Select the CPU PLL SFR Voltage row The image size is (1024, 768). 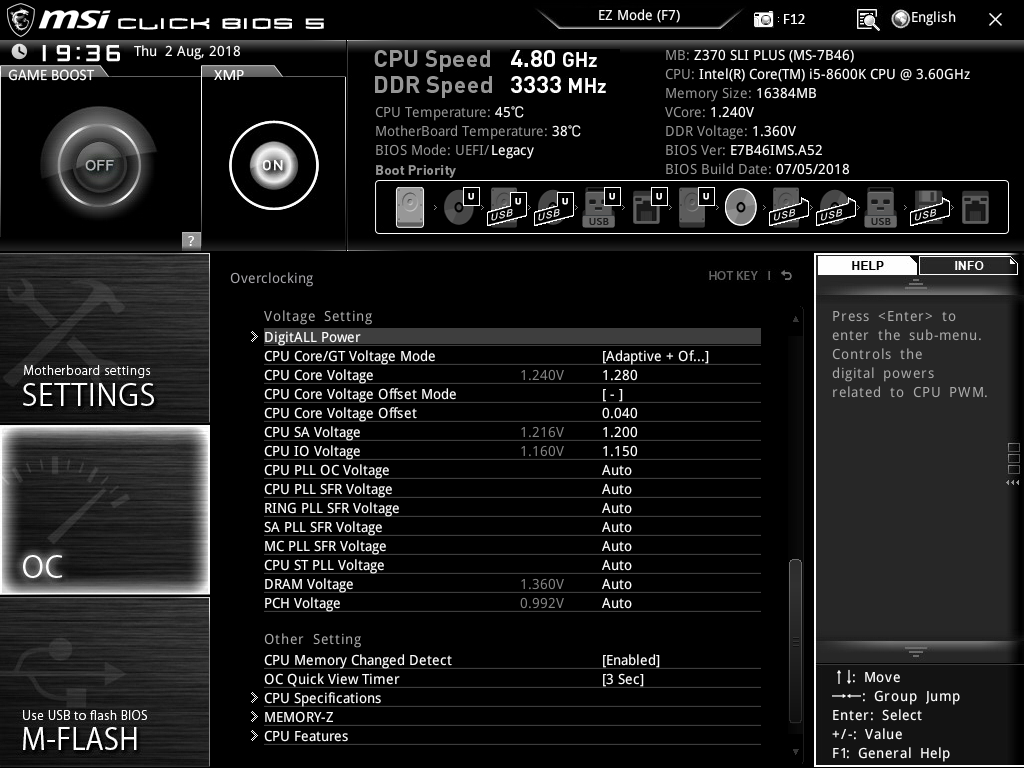(x=512, y=489)
